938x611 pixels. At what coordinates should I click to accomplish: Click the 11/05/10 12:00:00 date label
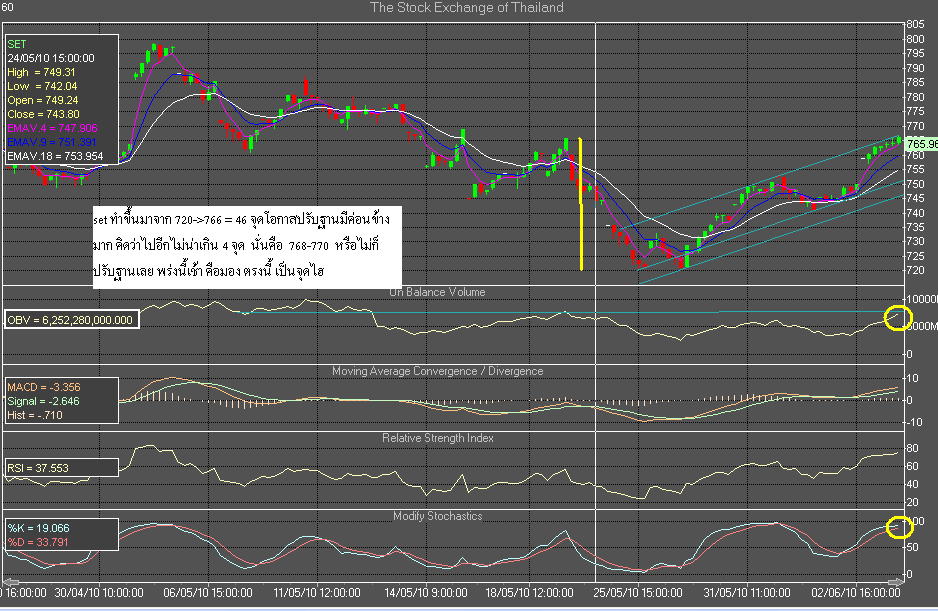click(x=316, y=592)
